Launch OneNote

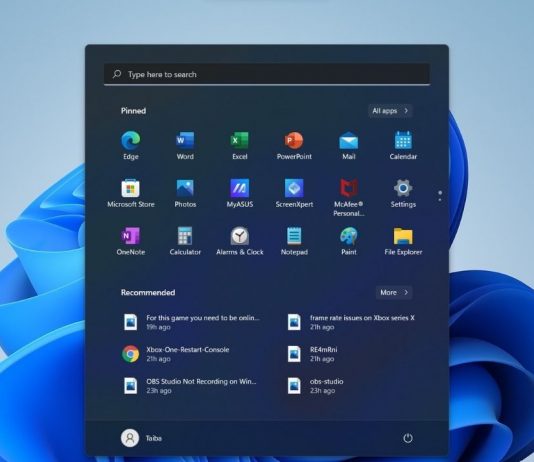131,241
